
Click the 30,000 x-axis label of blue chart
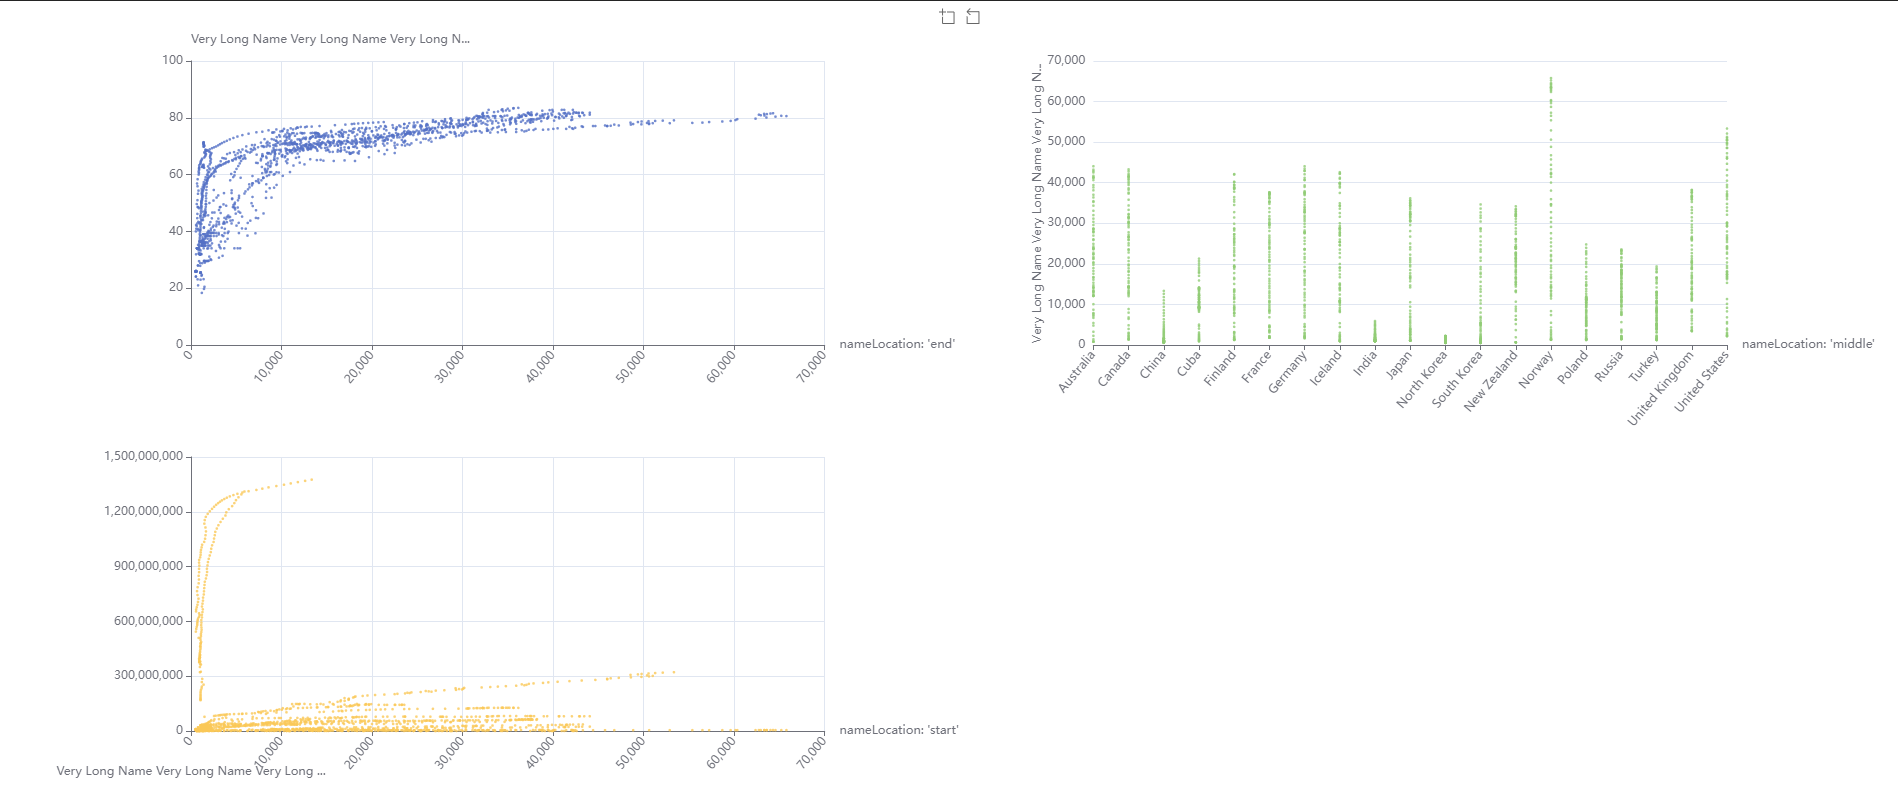449,367
